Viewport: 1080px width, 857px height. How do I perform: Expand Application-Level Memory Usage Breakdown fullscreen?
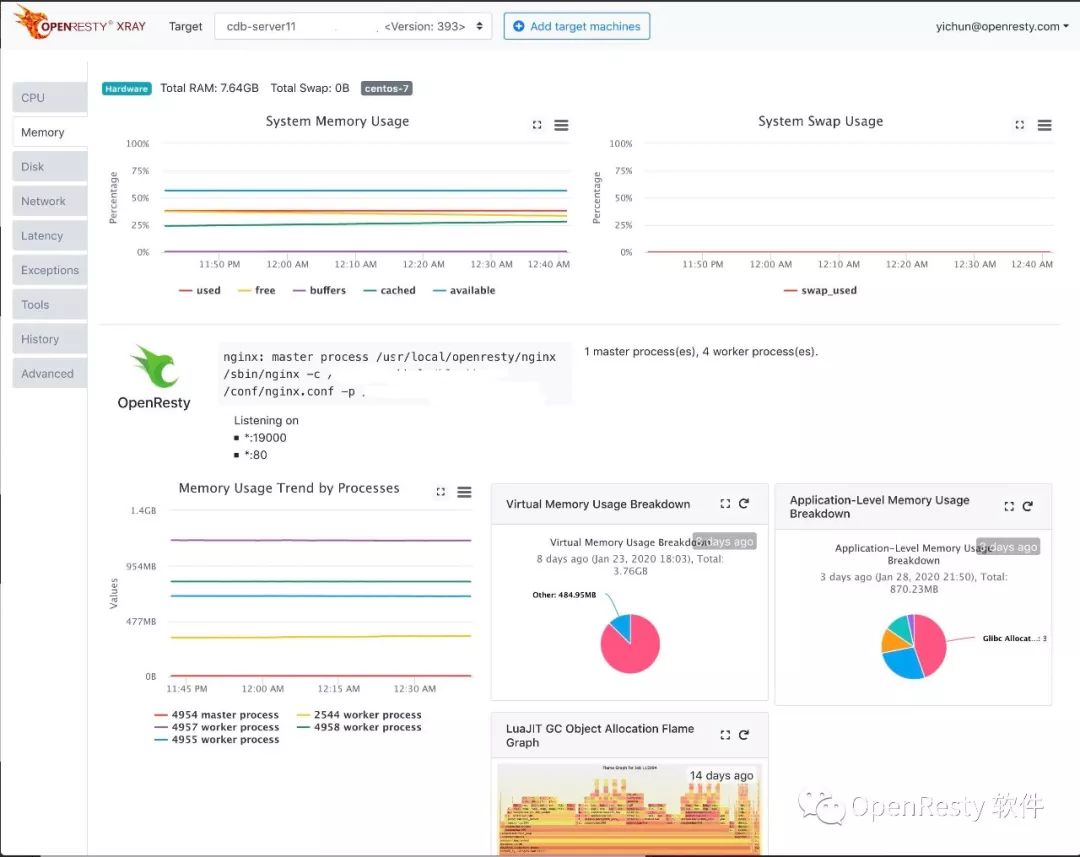click(x=1009, y=506)
